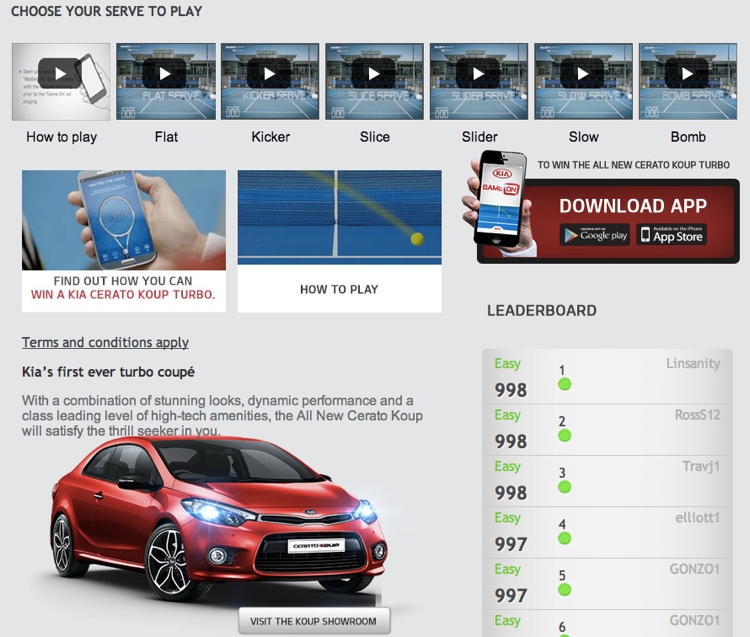
Task: Click the Slider label
Action: pos(479,137)
